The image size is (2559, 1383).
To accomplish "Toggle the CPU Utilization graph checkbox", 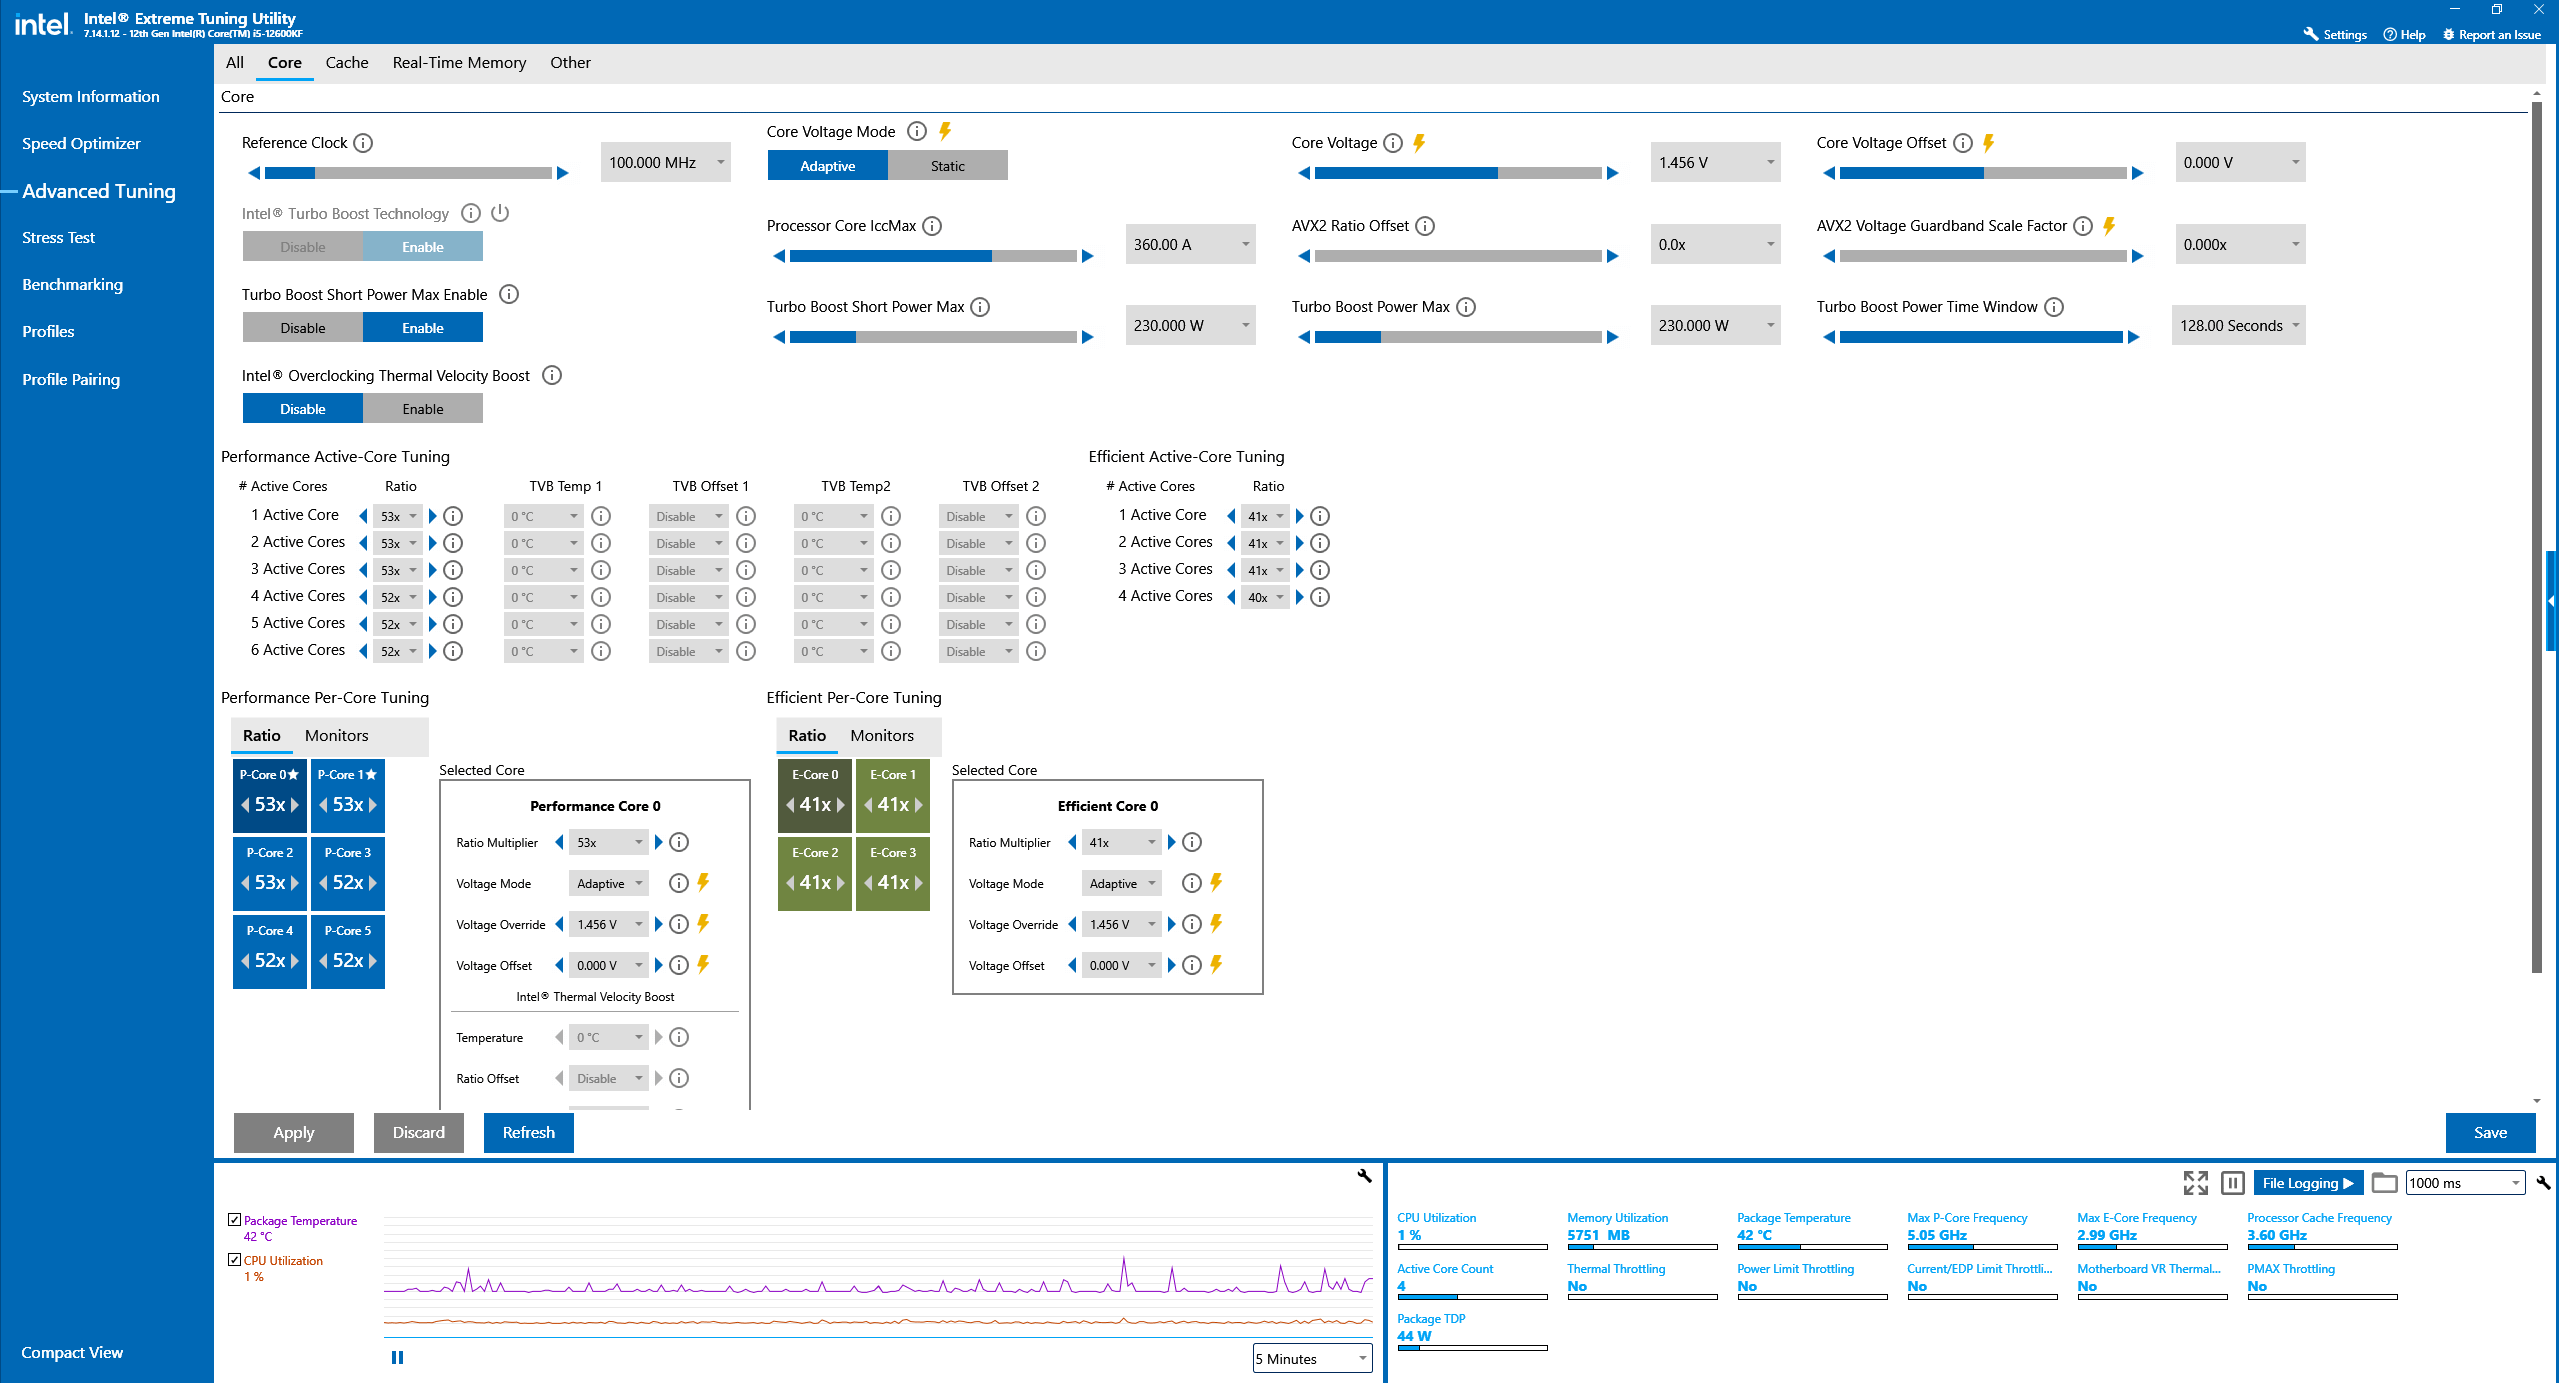I will tap(235, 1260).
